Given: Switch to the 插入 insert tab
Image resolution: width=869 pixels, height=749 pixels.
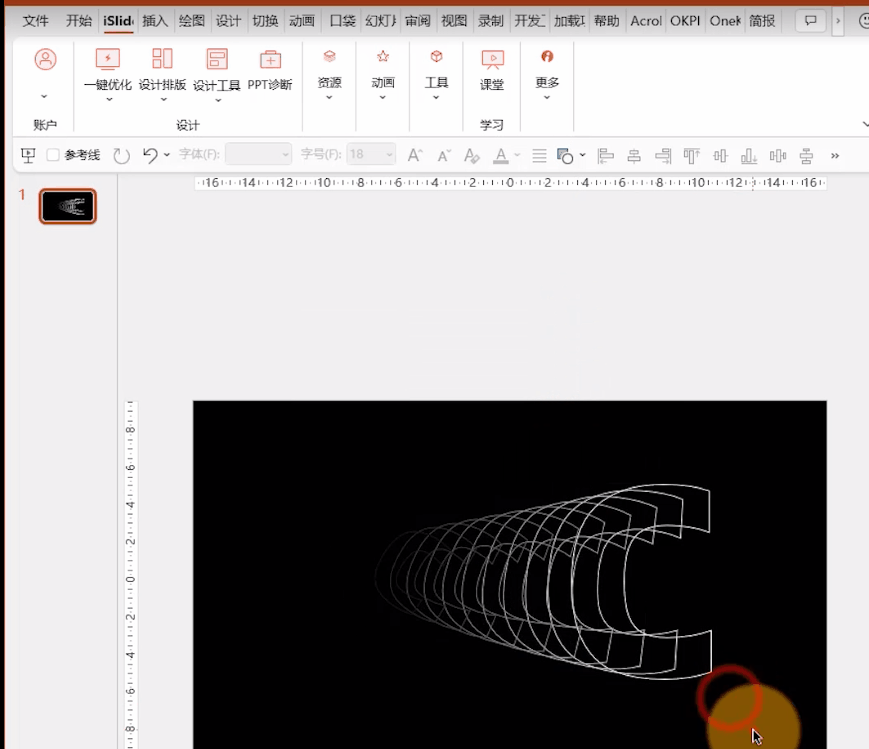Looking at the screenshot, I should coord(155,21).
